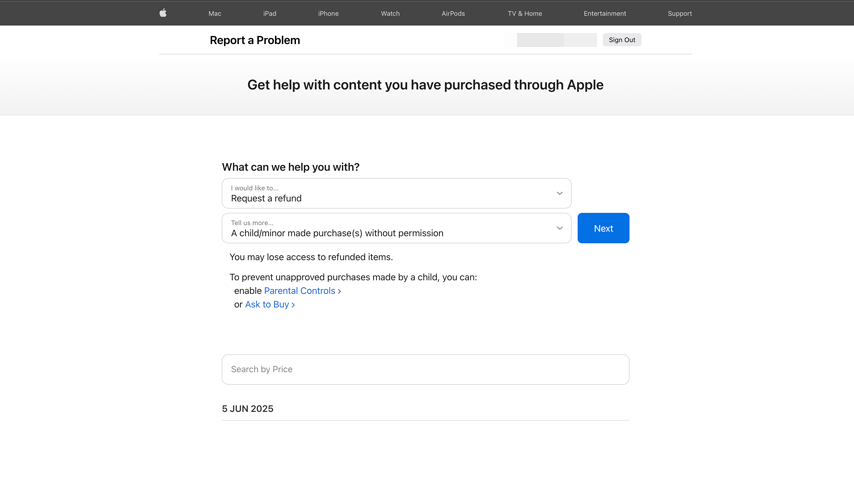Open the Mac menu item

click(215, 14)
